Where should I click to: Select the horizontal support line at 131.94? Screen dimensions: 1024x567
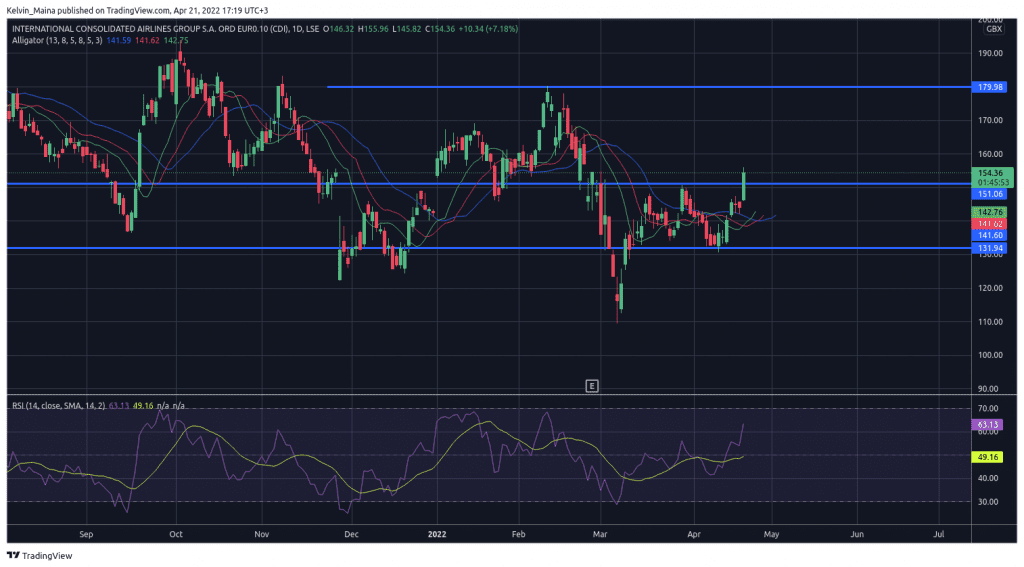coord(489,248)
